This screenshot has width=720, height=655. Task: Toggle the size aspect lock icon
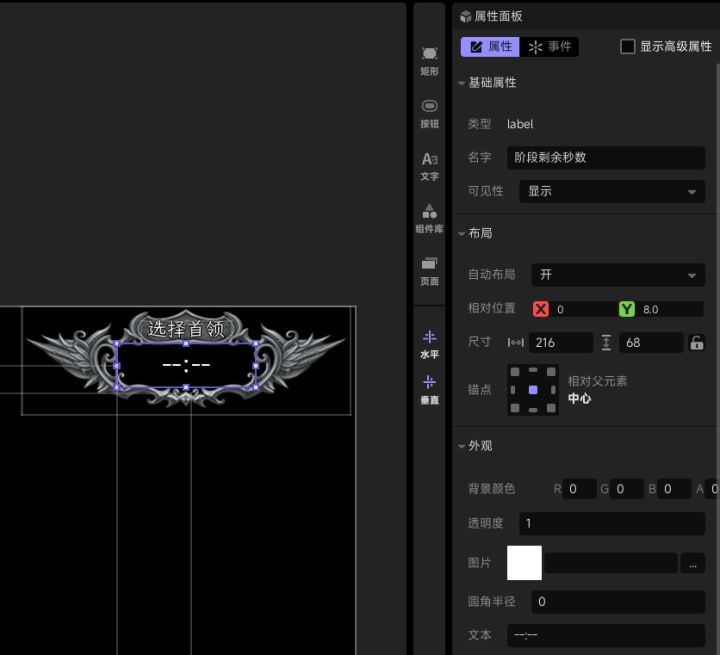click(697, 343)
